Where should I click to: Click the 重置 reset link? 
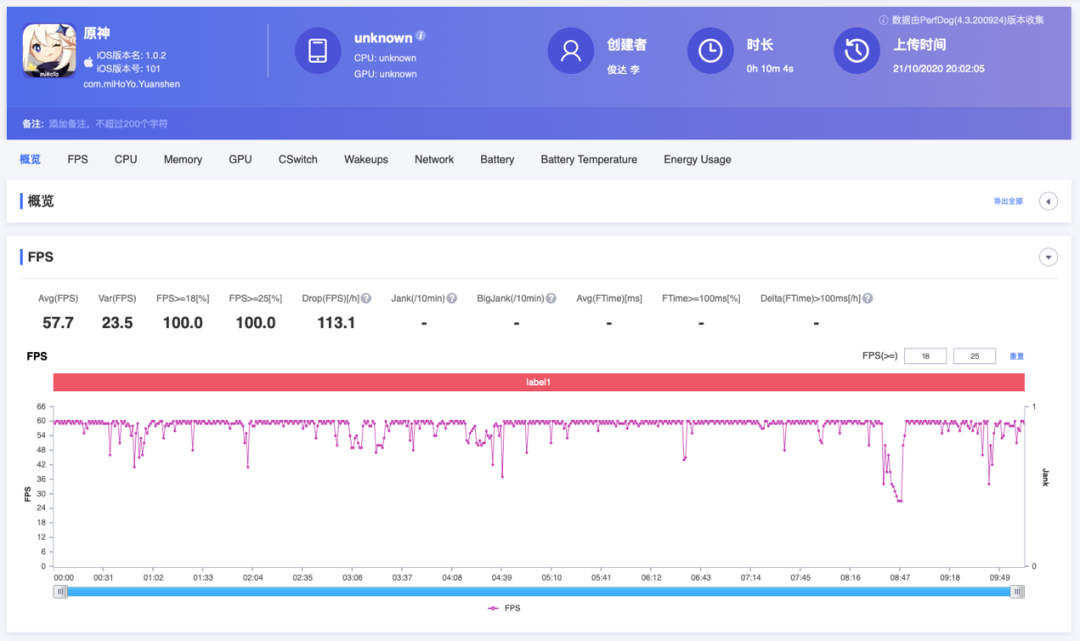1016,356
